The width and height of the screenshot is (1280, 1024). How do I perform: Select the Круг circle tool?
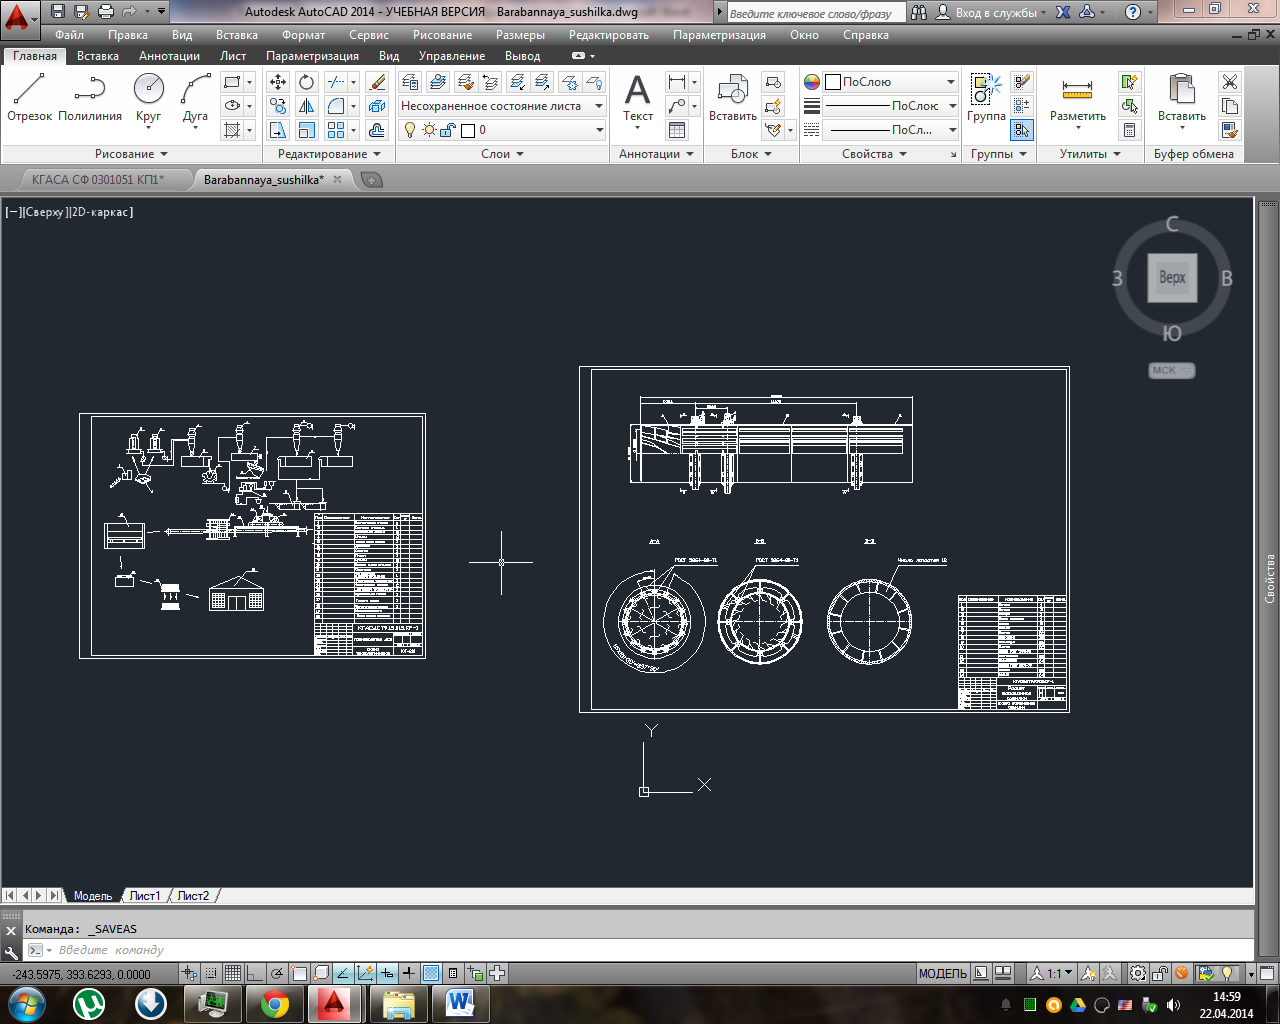coord(148,98)
